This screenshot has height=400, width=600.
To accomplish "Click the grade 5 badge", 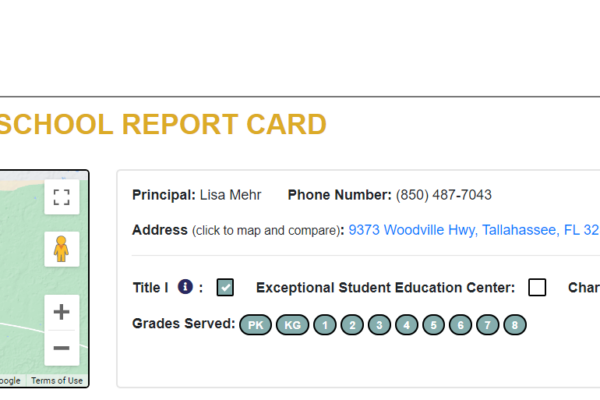I will pos(434,325).
